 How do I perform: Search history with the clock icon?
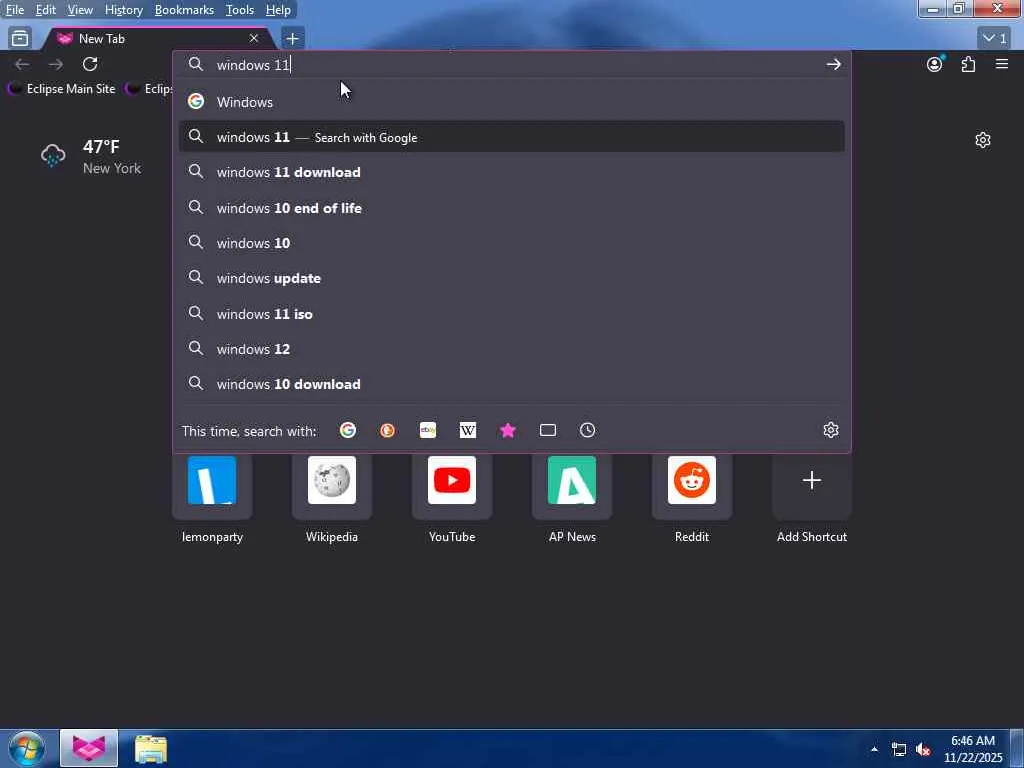click(587, 430)
